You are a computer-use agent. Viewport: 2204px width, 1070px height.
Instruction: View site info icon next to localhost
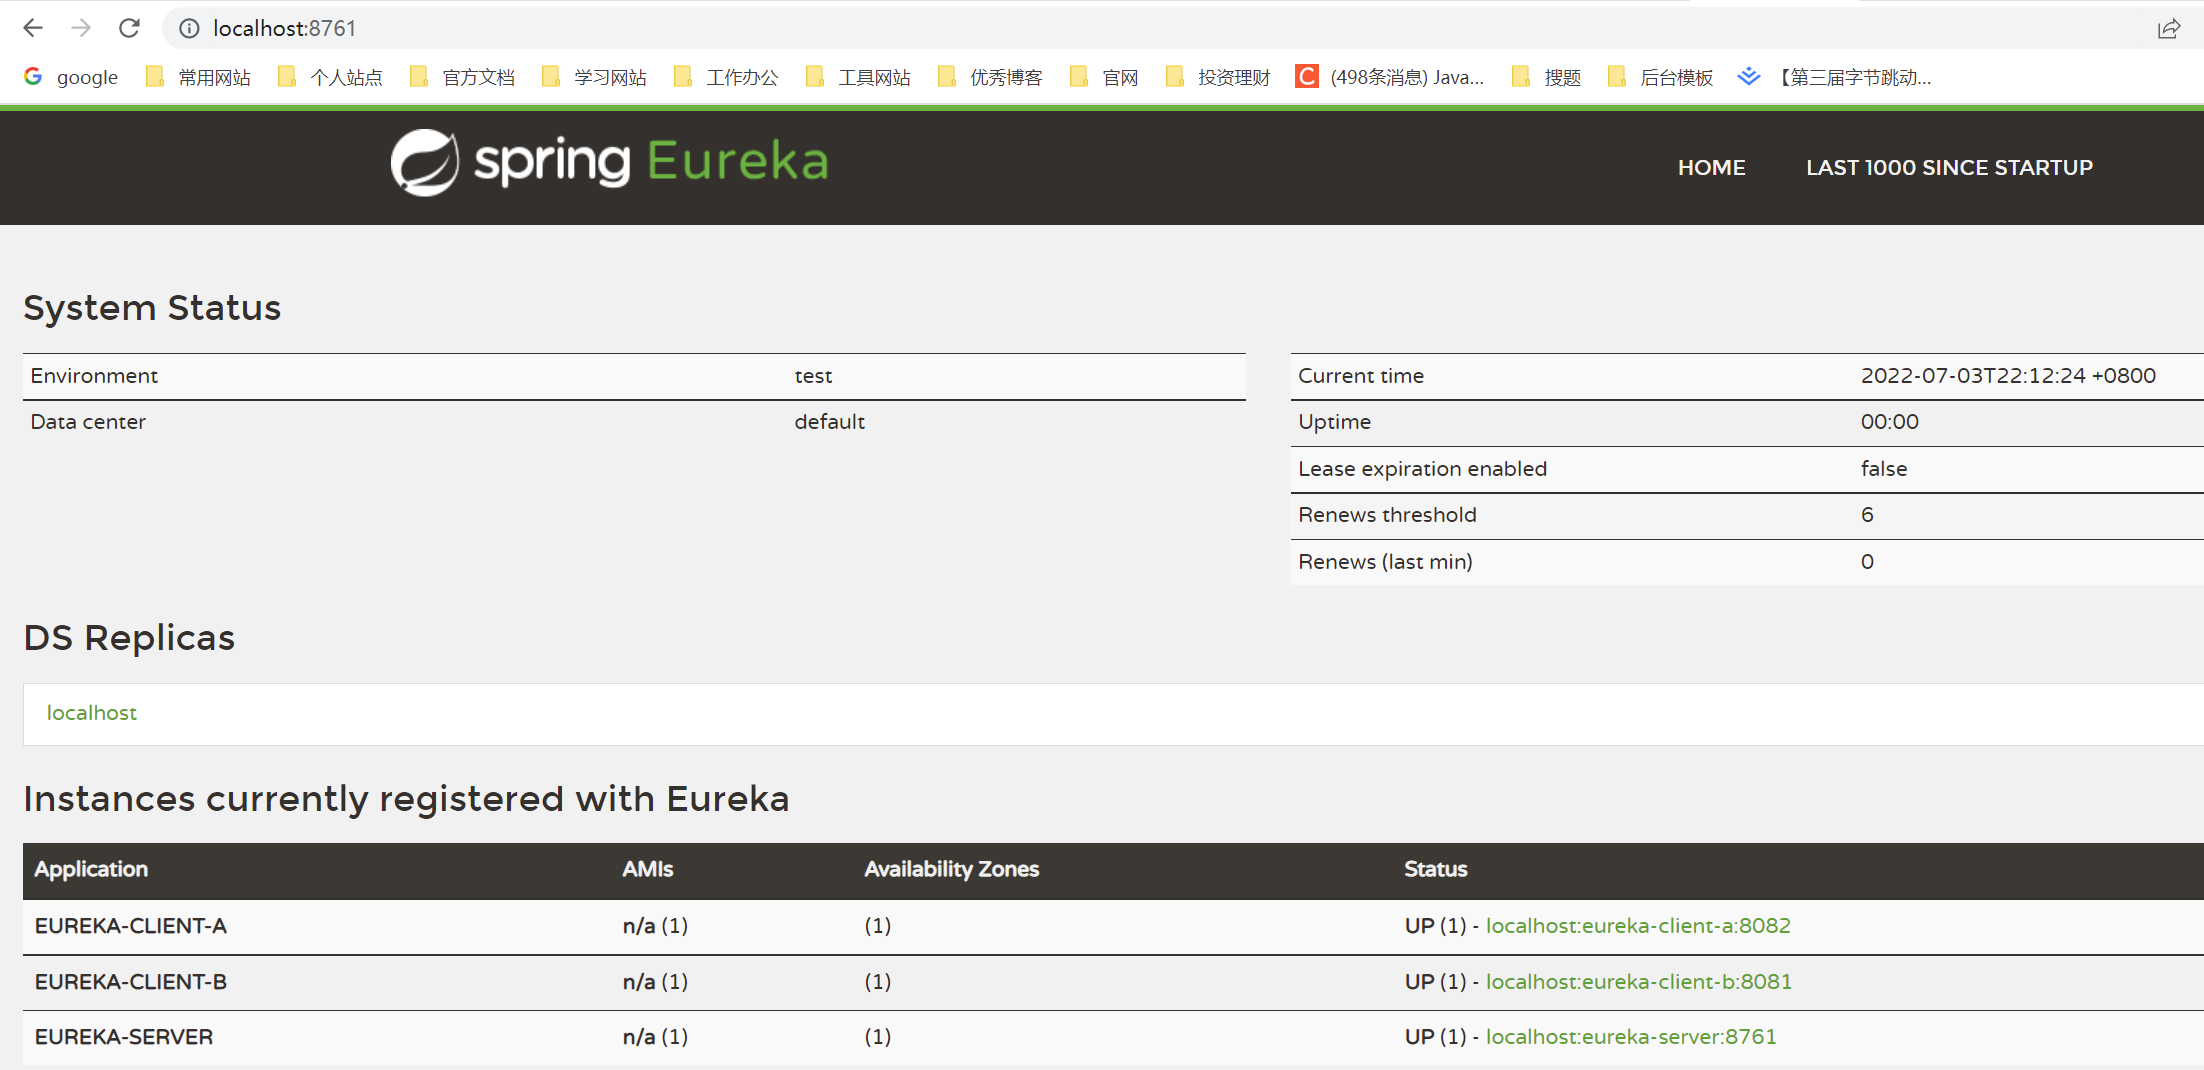point(189,28)
